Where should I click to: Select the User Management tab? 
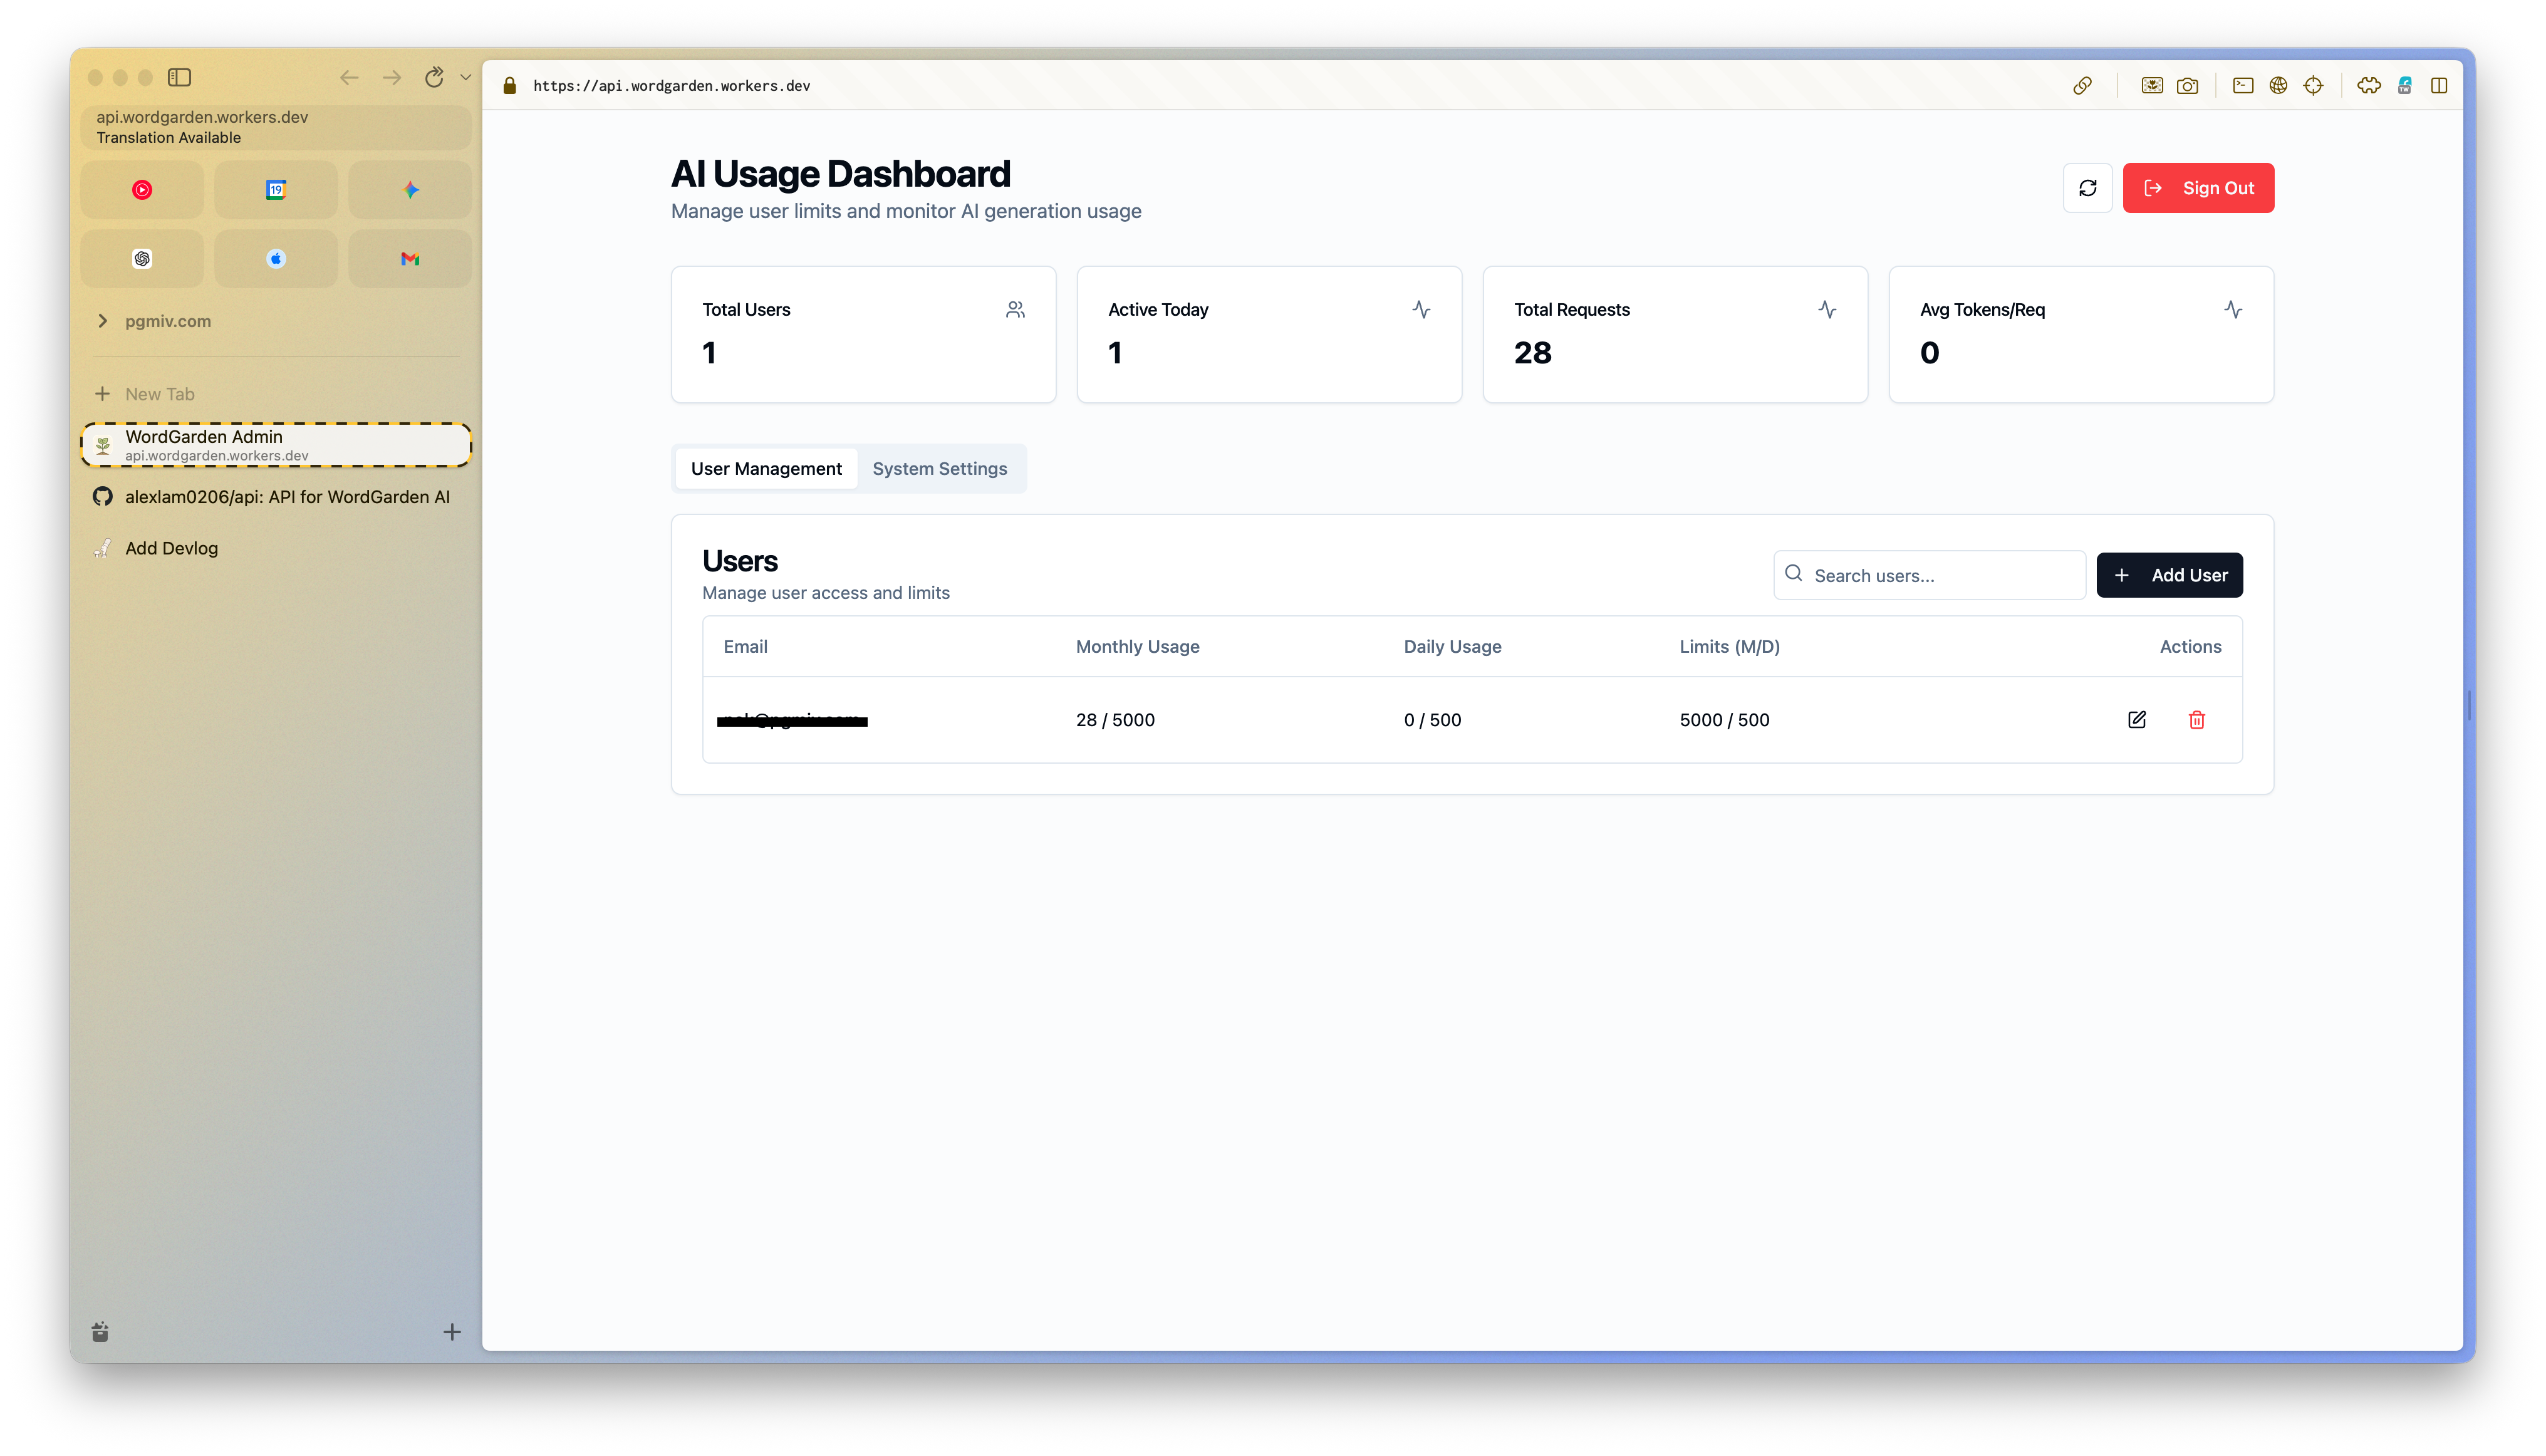pyautogui.click(x=766, y=469)
